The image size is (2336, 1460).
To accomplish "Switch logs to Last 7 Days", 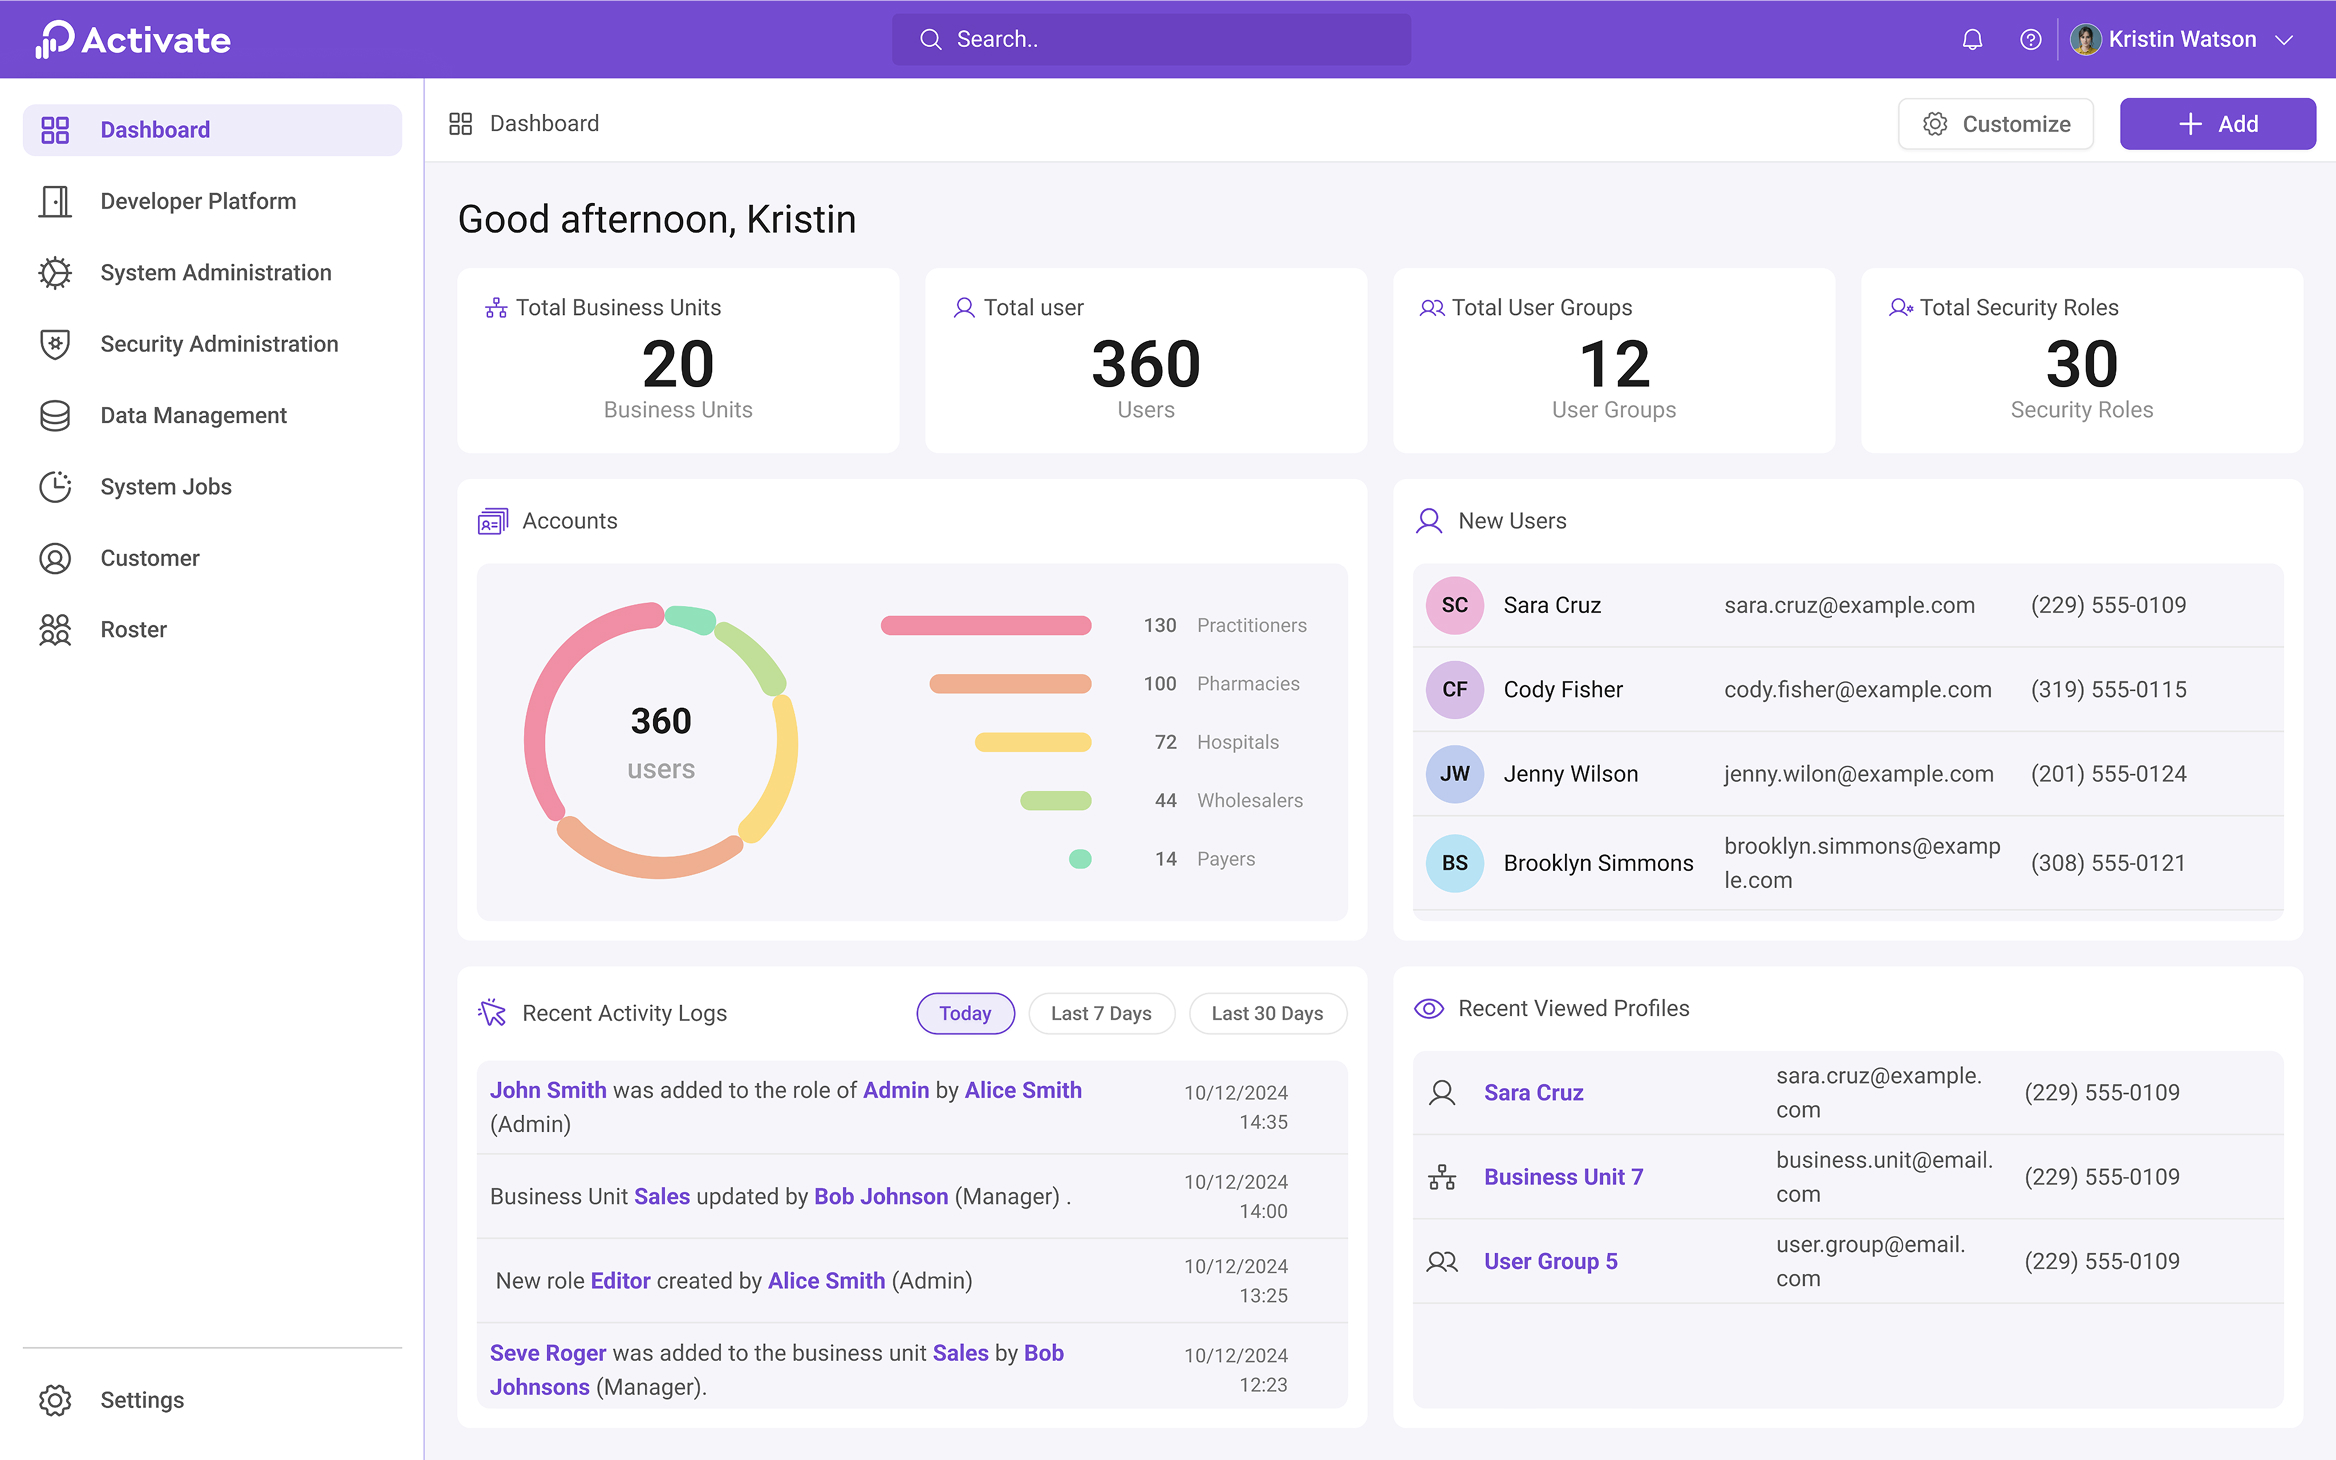I will pos(1101,1013).
